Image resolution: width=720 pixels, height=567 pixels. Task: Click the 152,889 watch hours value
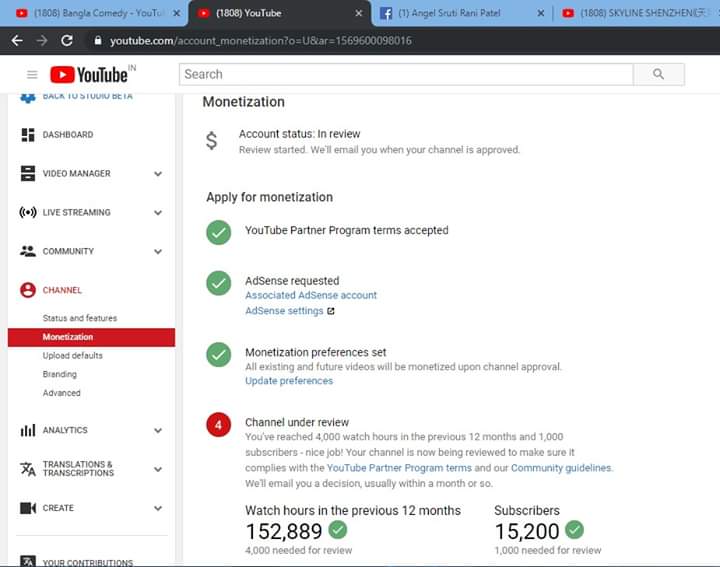284,531
